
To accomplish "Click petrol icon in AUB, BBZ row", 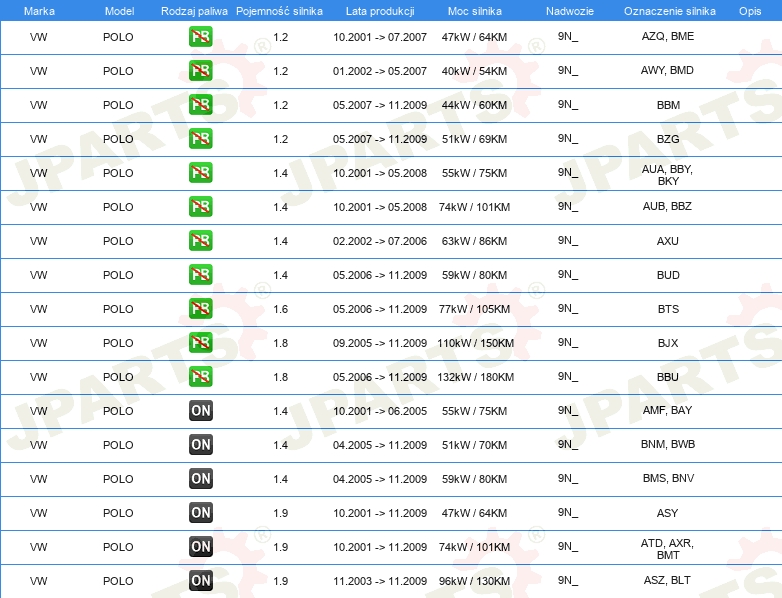I will tap(200, 206).
